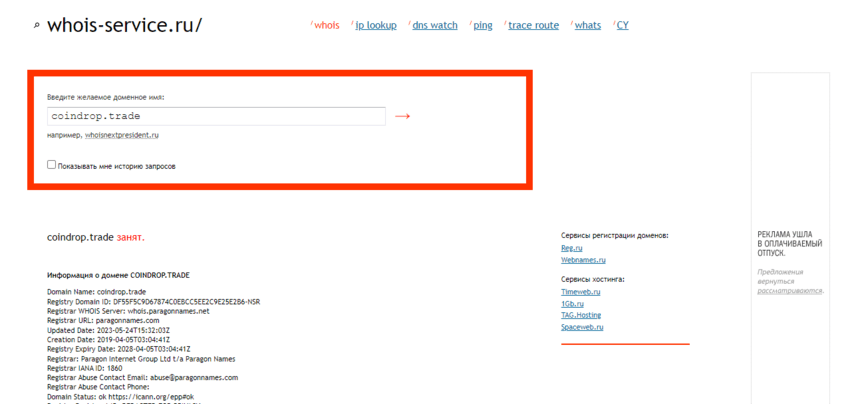Visit the Webnames.ru registrar link
850x404 pixels.
583,260
